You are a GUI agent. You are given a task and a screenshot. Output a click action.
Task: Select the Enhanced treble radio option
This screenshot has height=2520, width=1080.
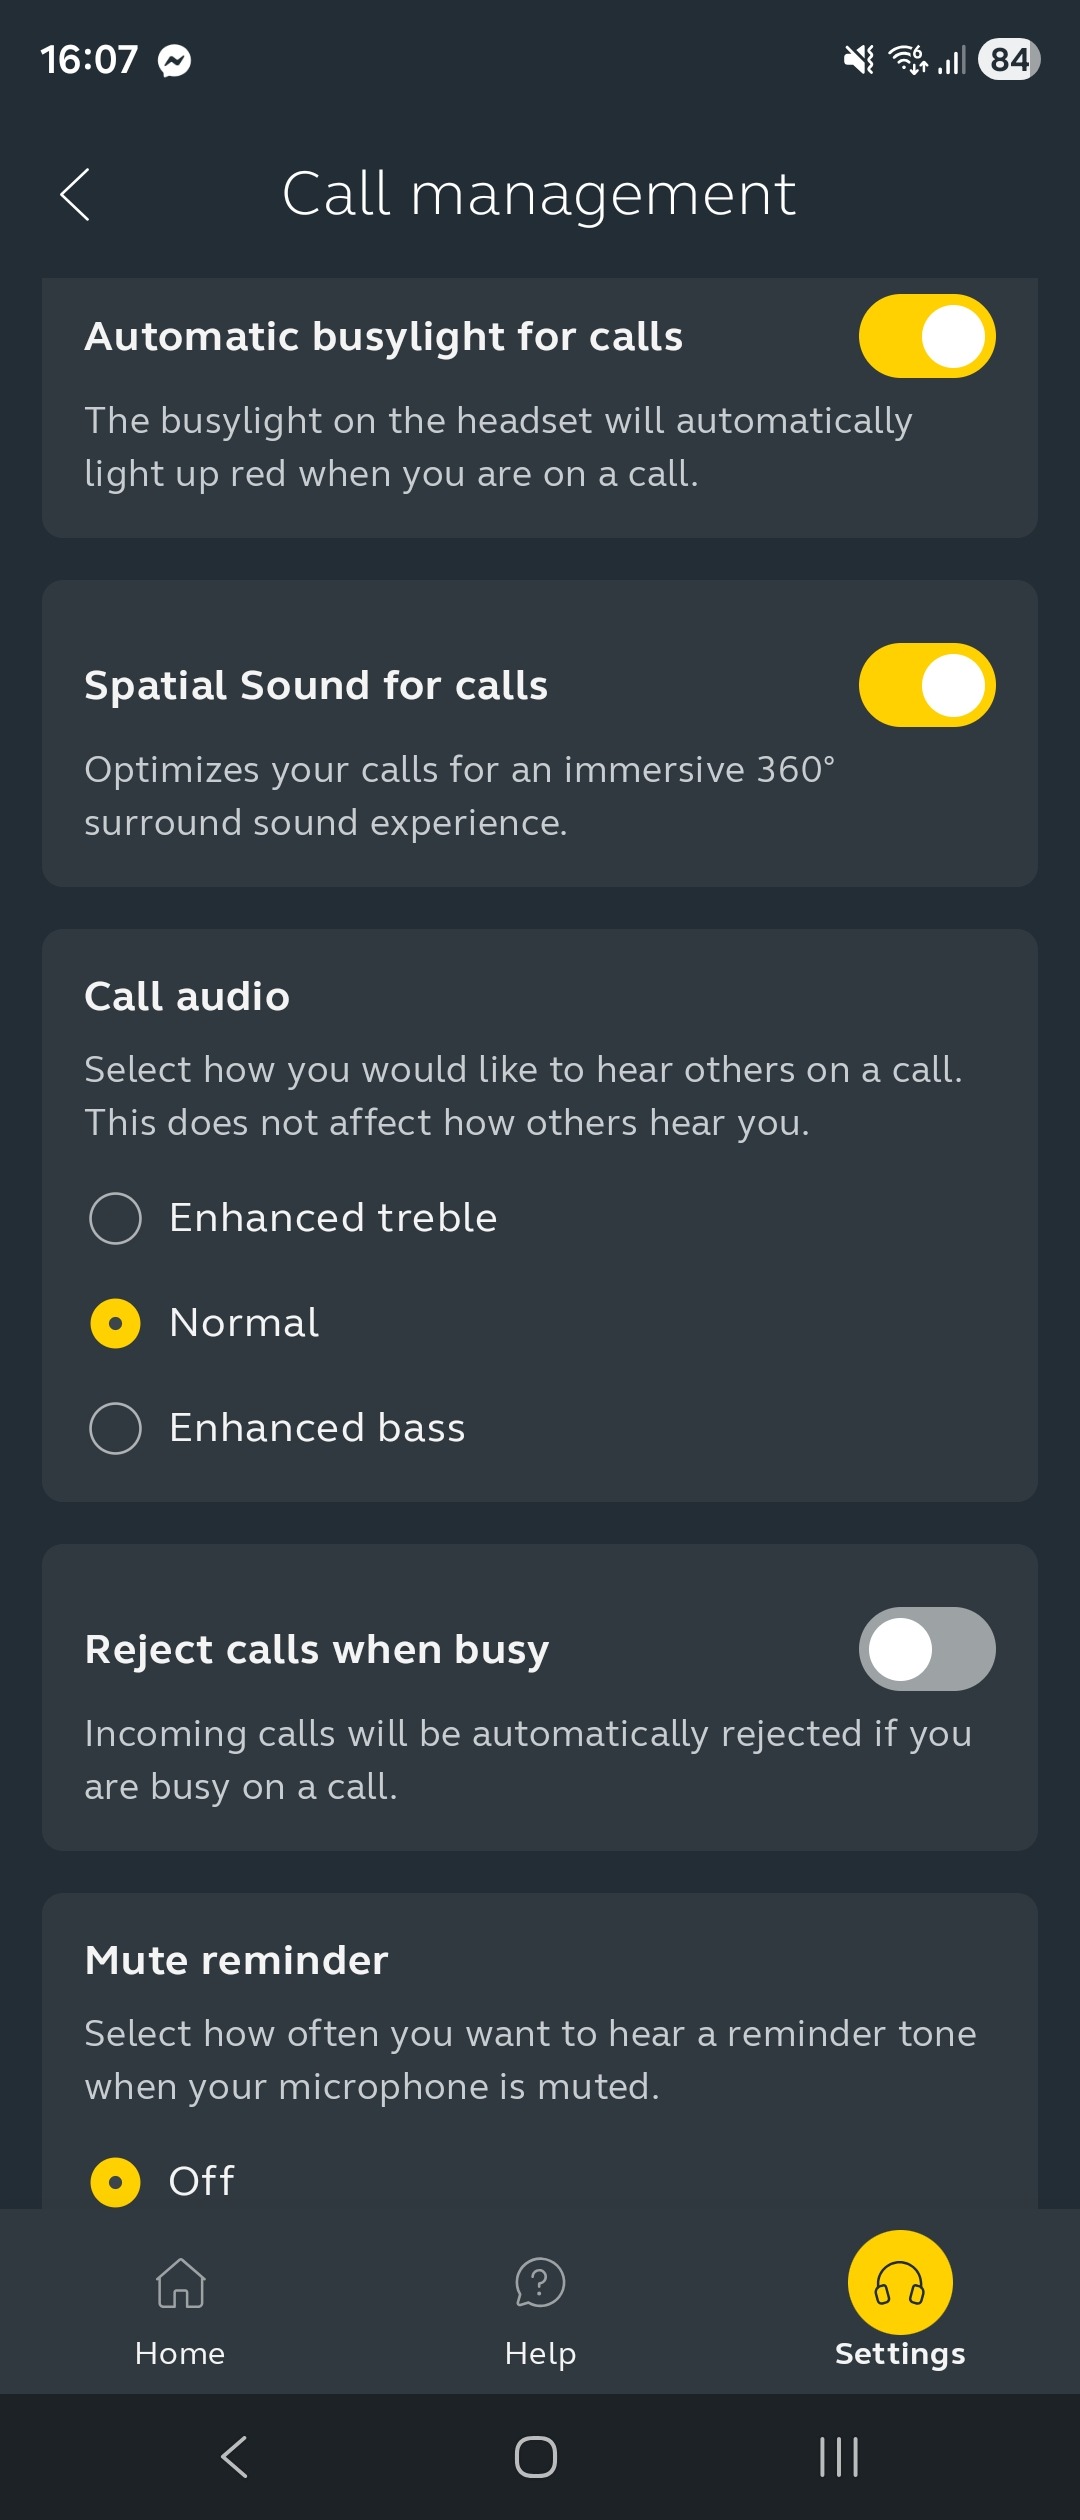pos(116,1218)
